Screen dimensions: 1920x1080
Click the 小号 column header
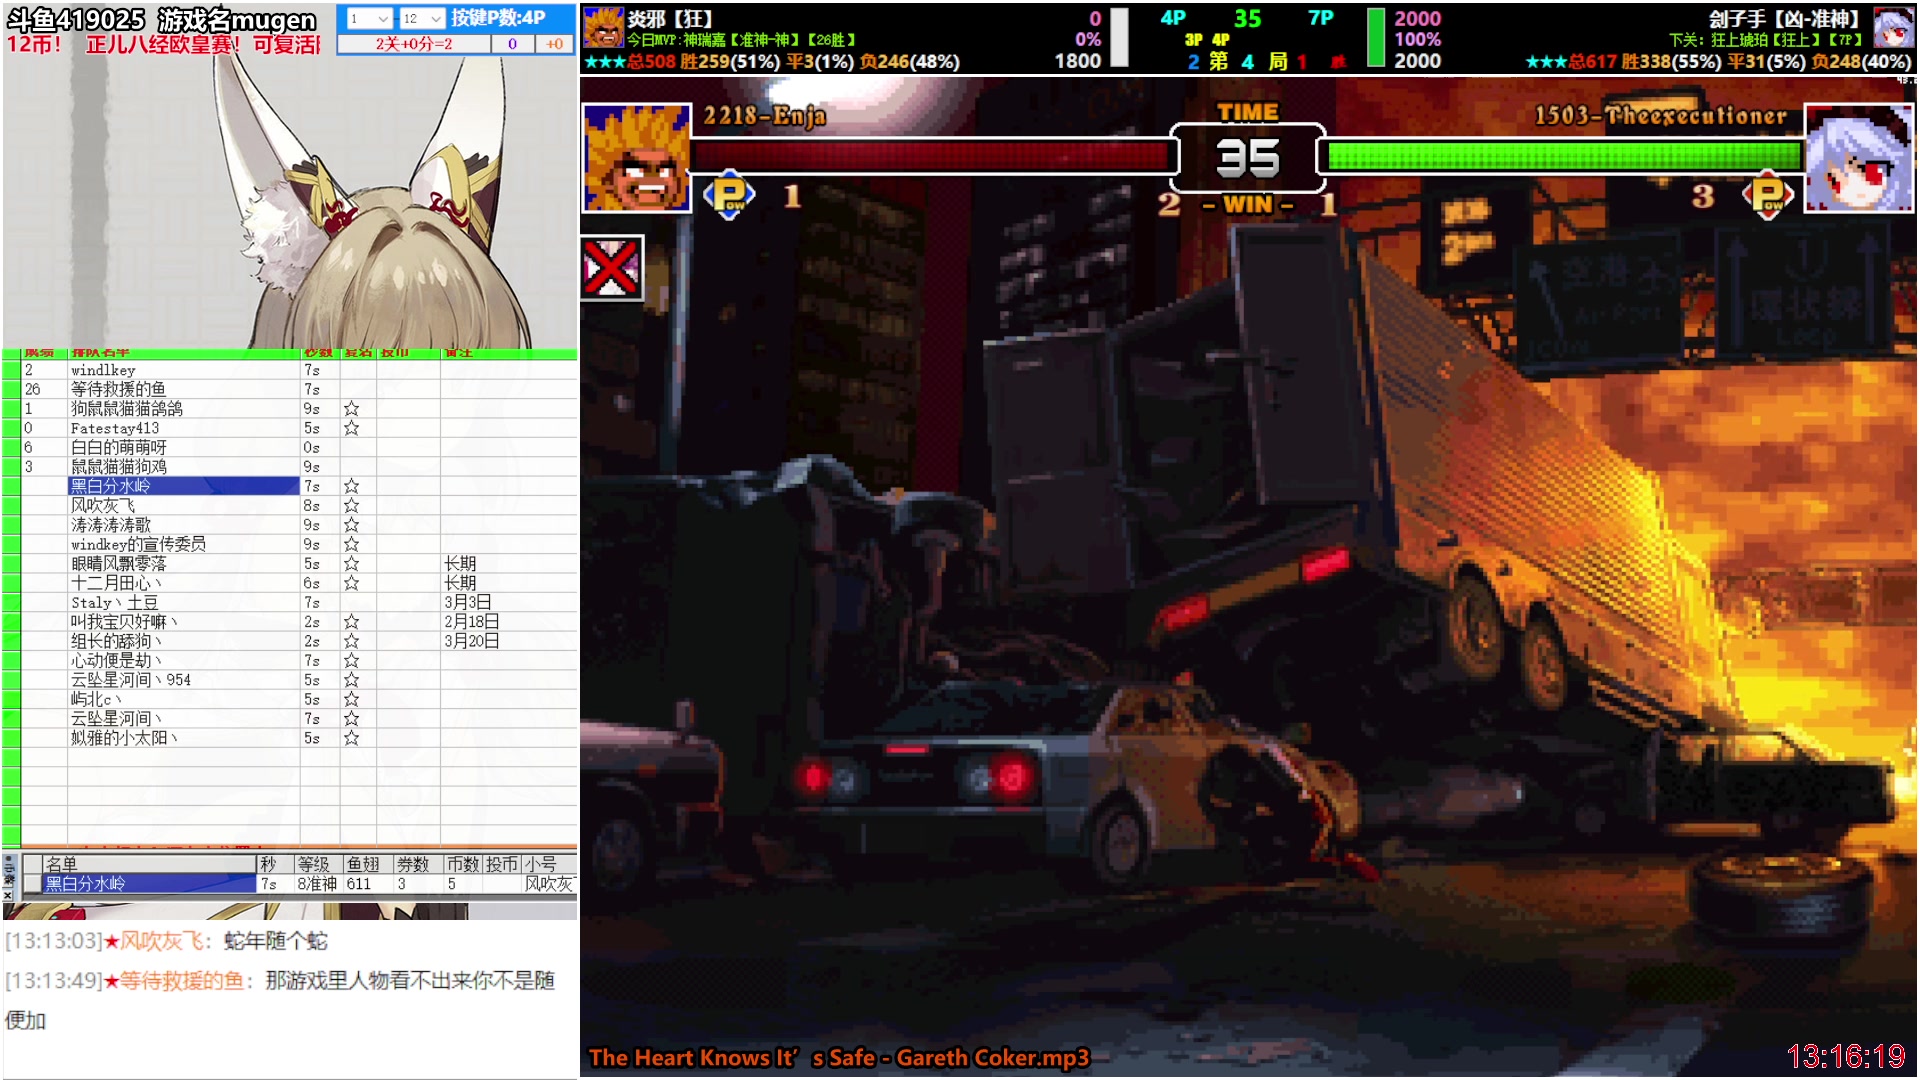click(549, 864)
